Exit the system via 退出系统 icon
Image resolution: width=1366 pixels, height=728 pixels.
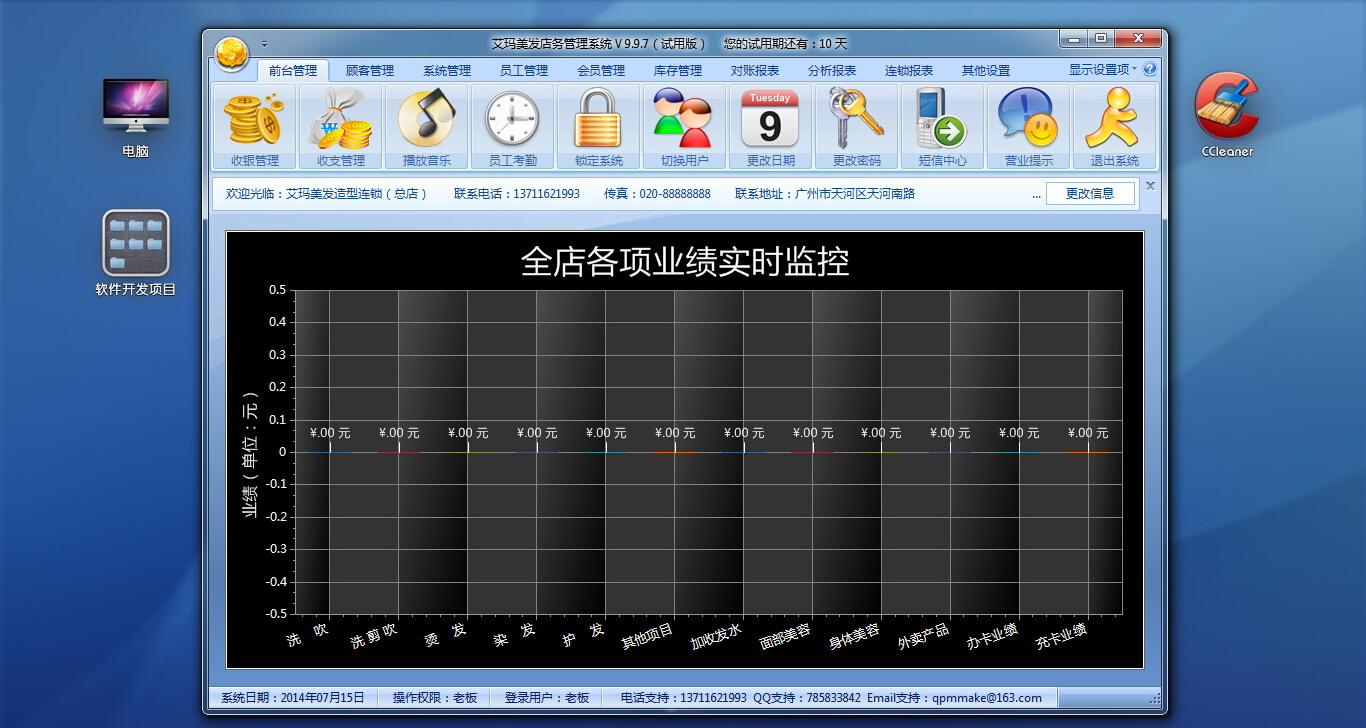pos(1113,124)
